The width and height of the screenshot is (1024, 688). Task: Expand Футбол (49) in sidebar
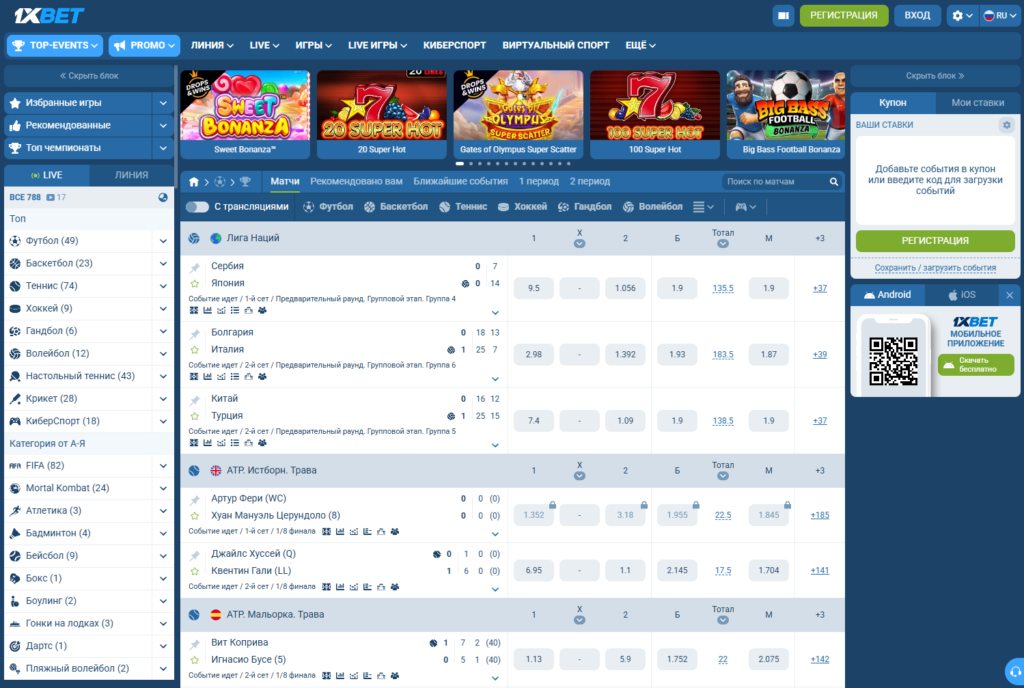coord(163,241)
